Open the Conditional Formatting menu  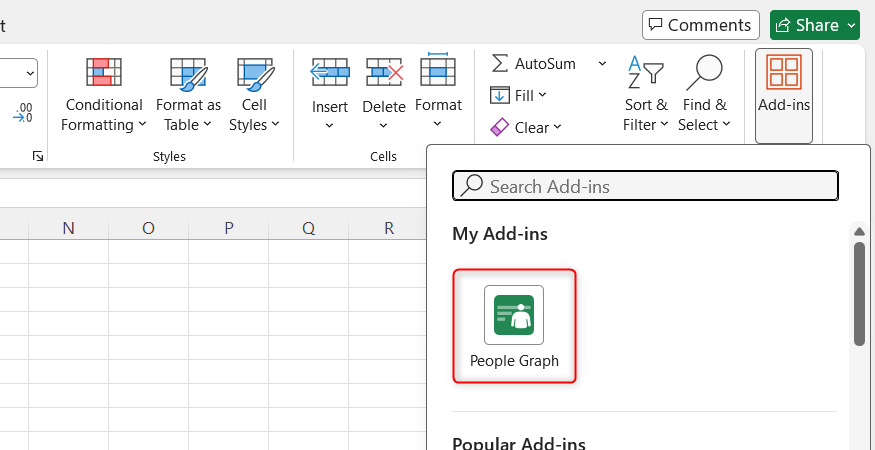(103, 94)
